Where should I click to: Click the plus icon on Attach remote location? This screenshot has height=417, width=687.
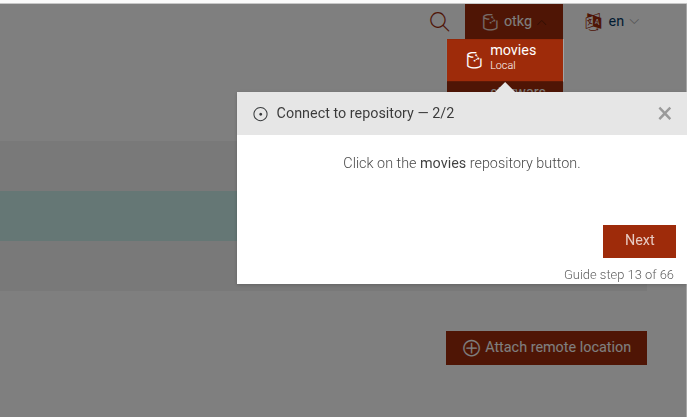pyautogui.click(x=471, y=348)
